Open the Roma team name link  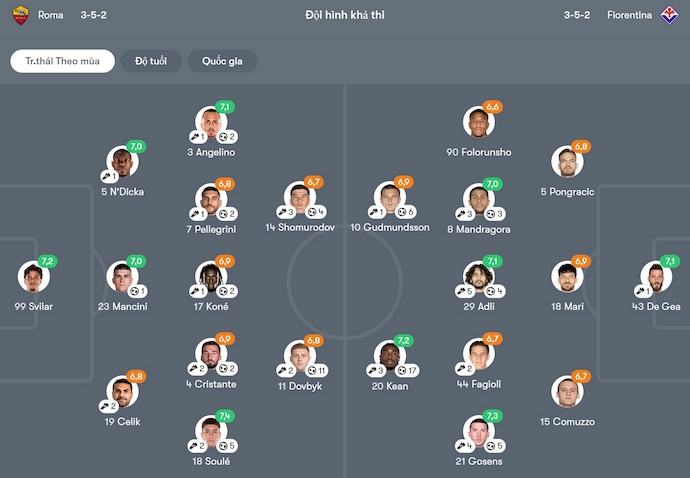point(50,15)
